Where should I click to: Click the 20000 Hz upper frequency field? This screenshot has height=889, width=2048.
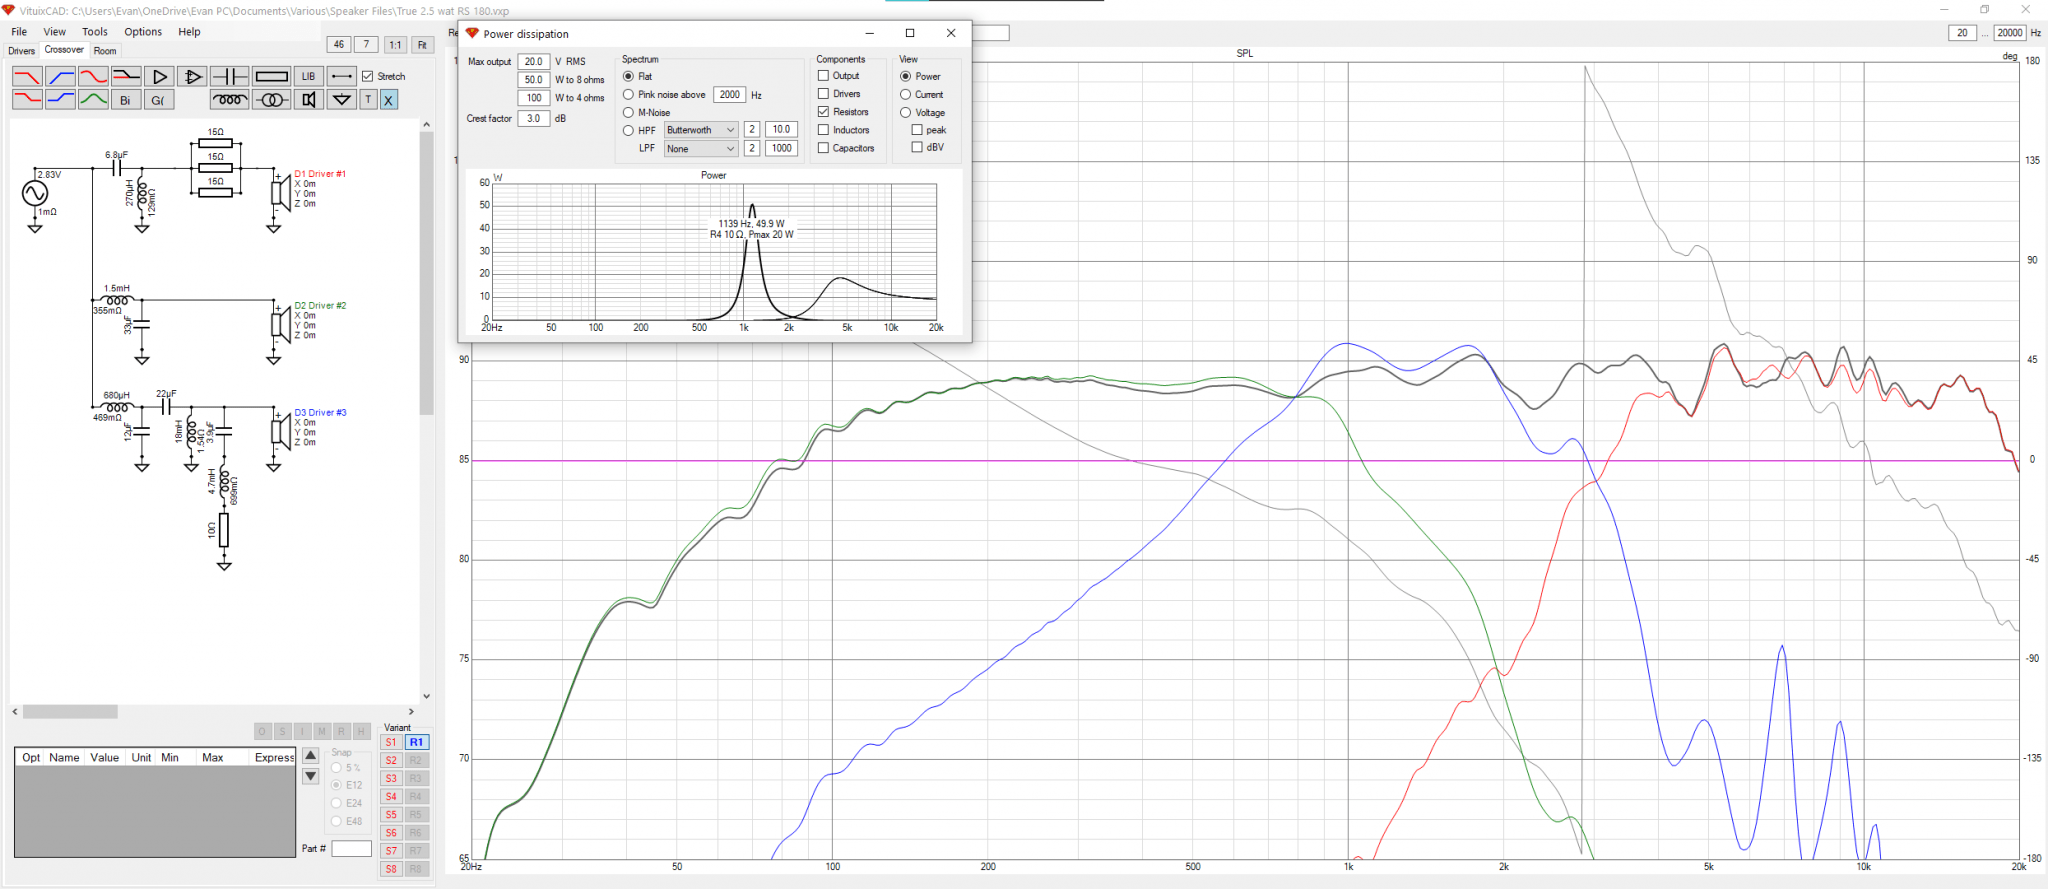point(2010,33)
